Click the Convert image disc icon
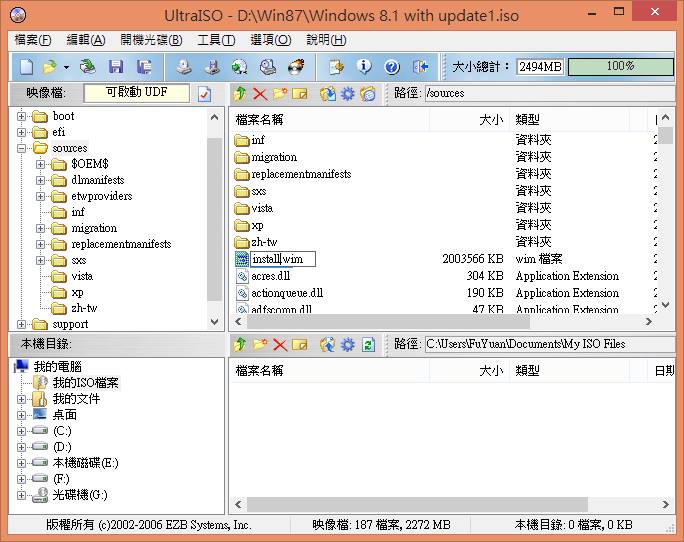 [239, 67]
